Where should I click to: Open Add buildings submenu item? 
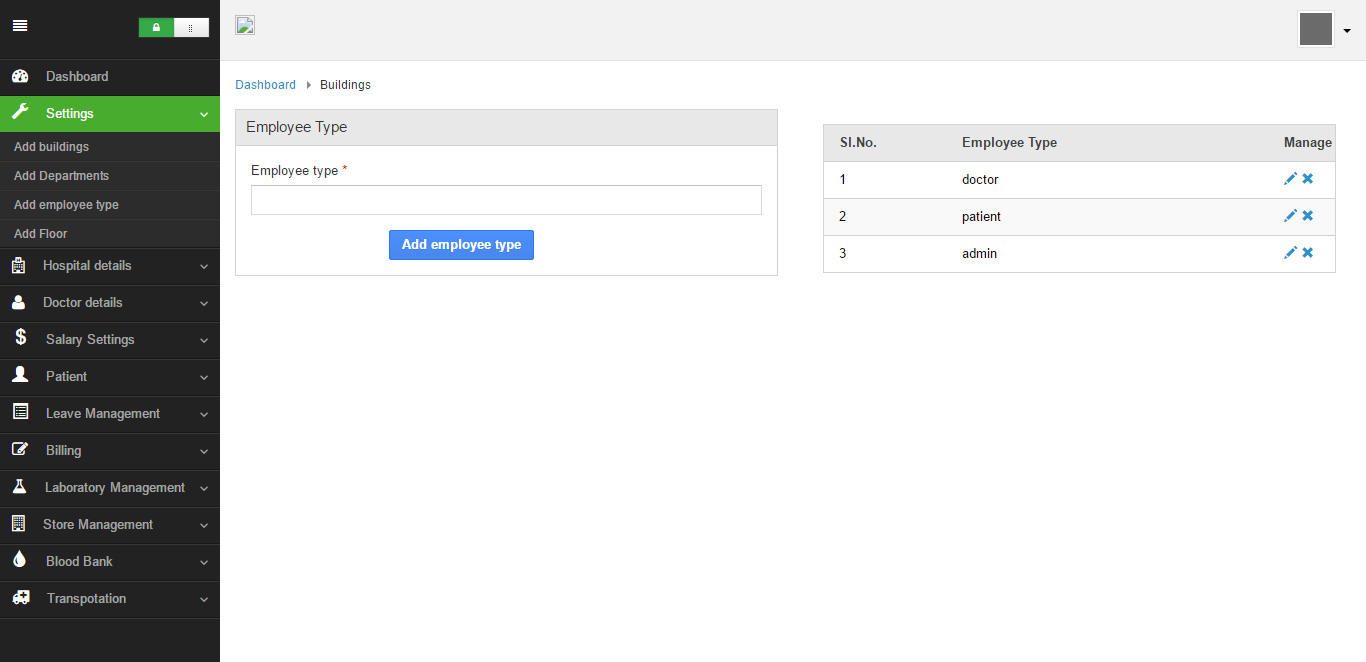[51, 147]
